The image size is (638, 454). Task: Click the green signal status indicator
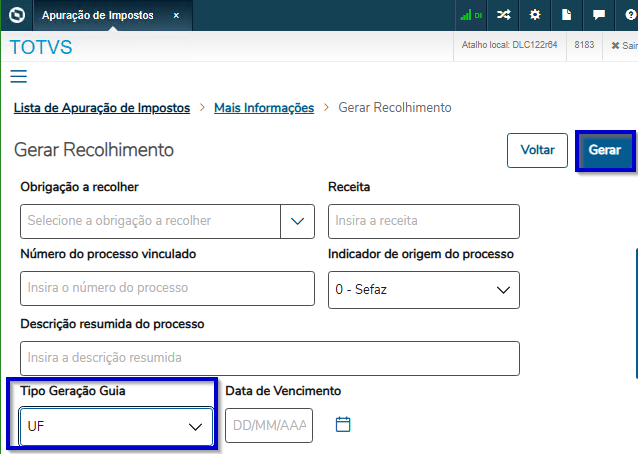pyautogui.click(x=471, y=15)
